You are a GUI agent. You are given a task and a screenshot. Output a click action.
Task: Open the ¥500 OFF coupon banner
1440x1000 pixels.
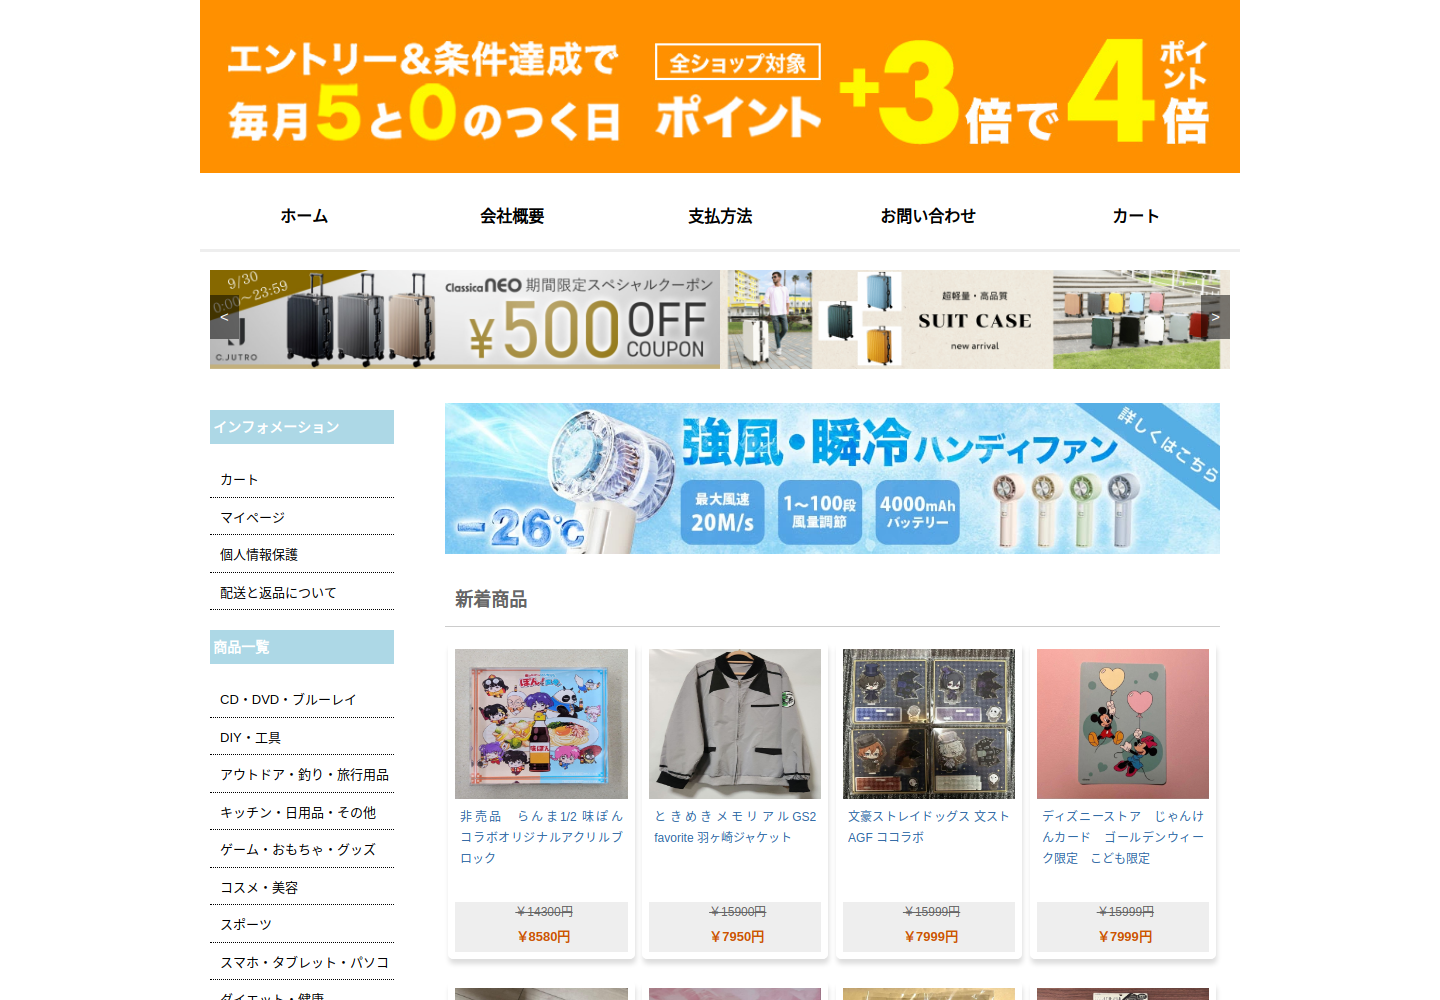[465, 319]
